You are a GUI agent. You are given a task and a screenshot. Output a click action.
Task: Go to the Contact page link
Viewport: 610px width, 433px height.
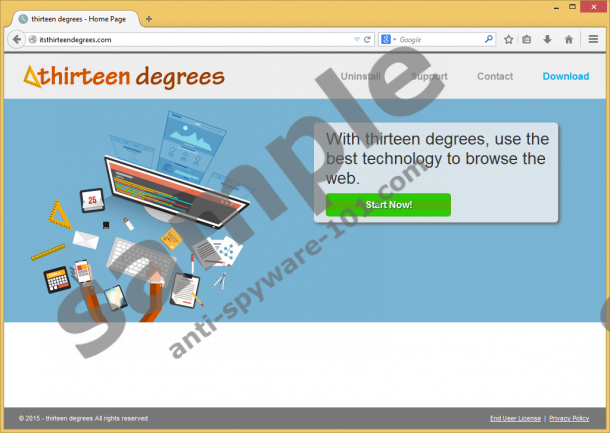[x=495, y=76]
